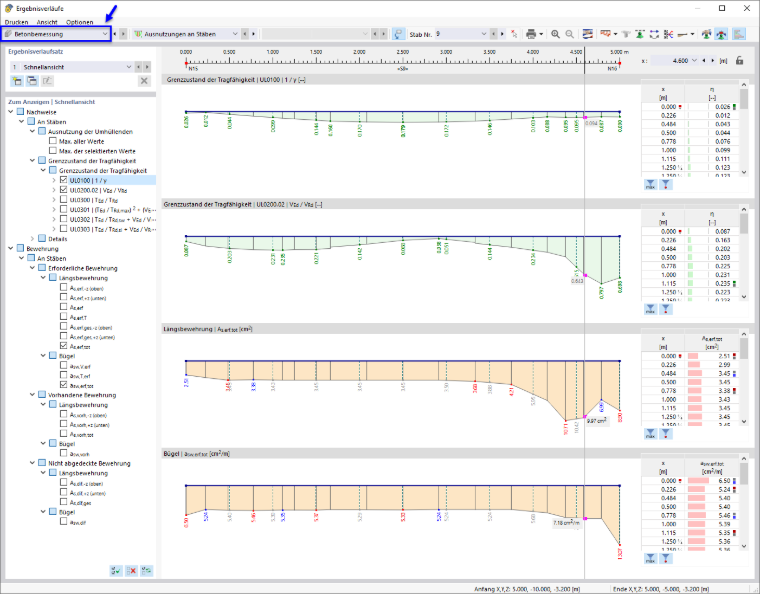The width and height of the screenshot is (760, 594).
Task: Click the funnel filter icon below first results table
Action: pyautogui.click(x=666, y=185)
